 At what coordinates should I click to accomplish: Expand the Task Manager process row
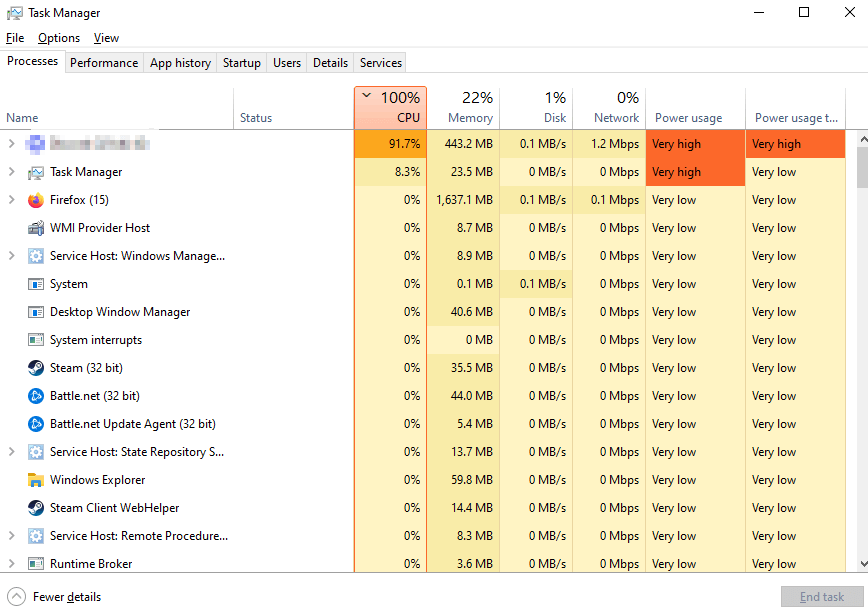coord(12,172)
